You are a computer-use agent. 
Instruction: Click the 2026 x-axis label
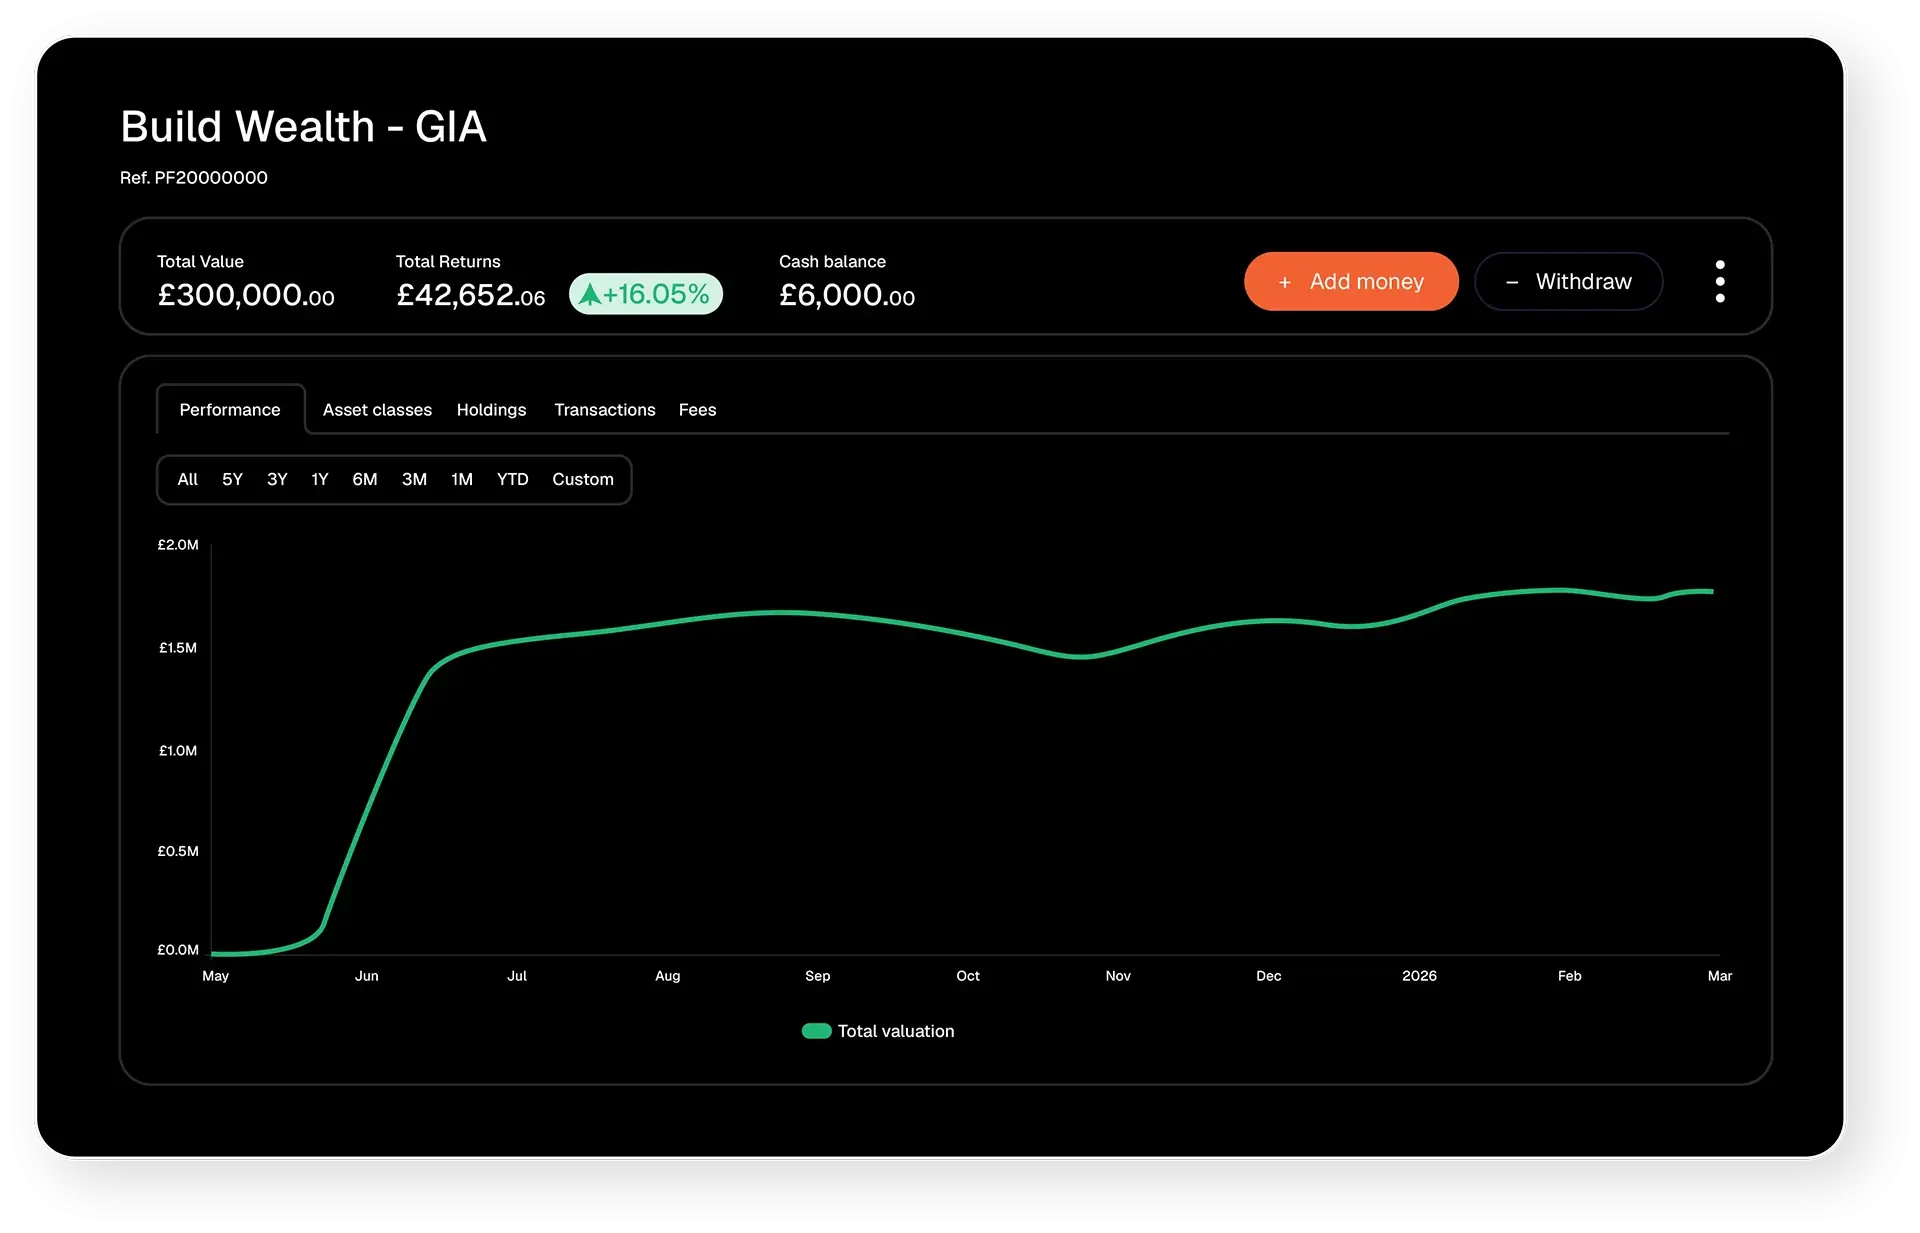pyautogui.click(x=1419, y=975)
